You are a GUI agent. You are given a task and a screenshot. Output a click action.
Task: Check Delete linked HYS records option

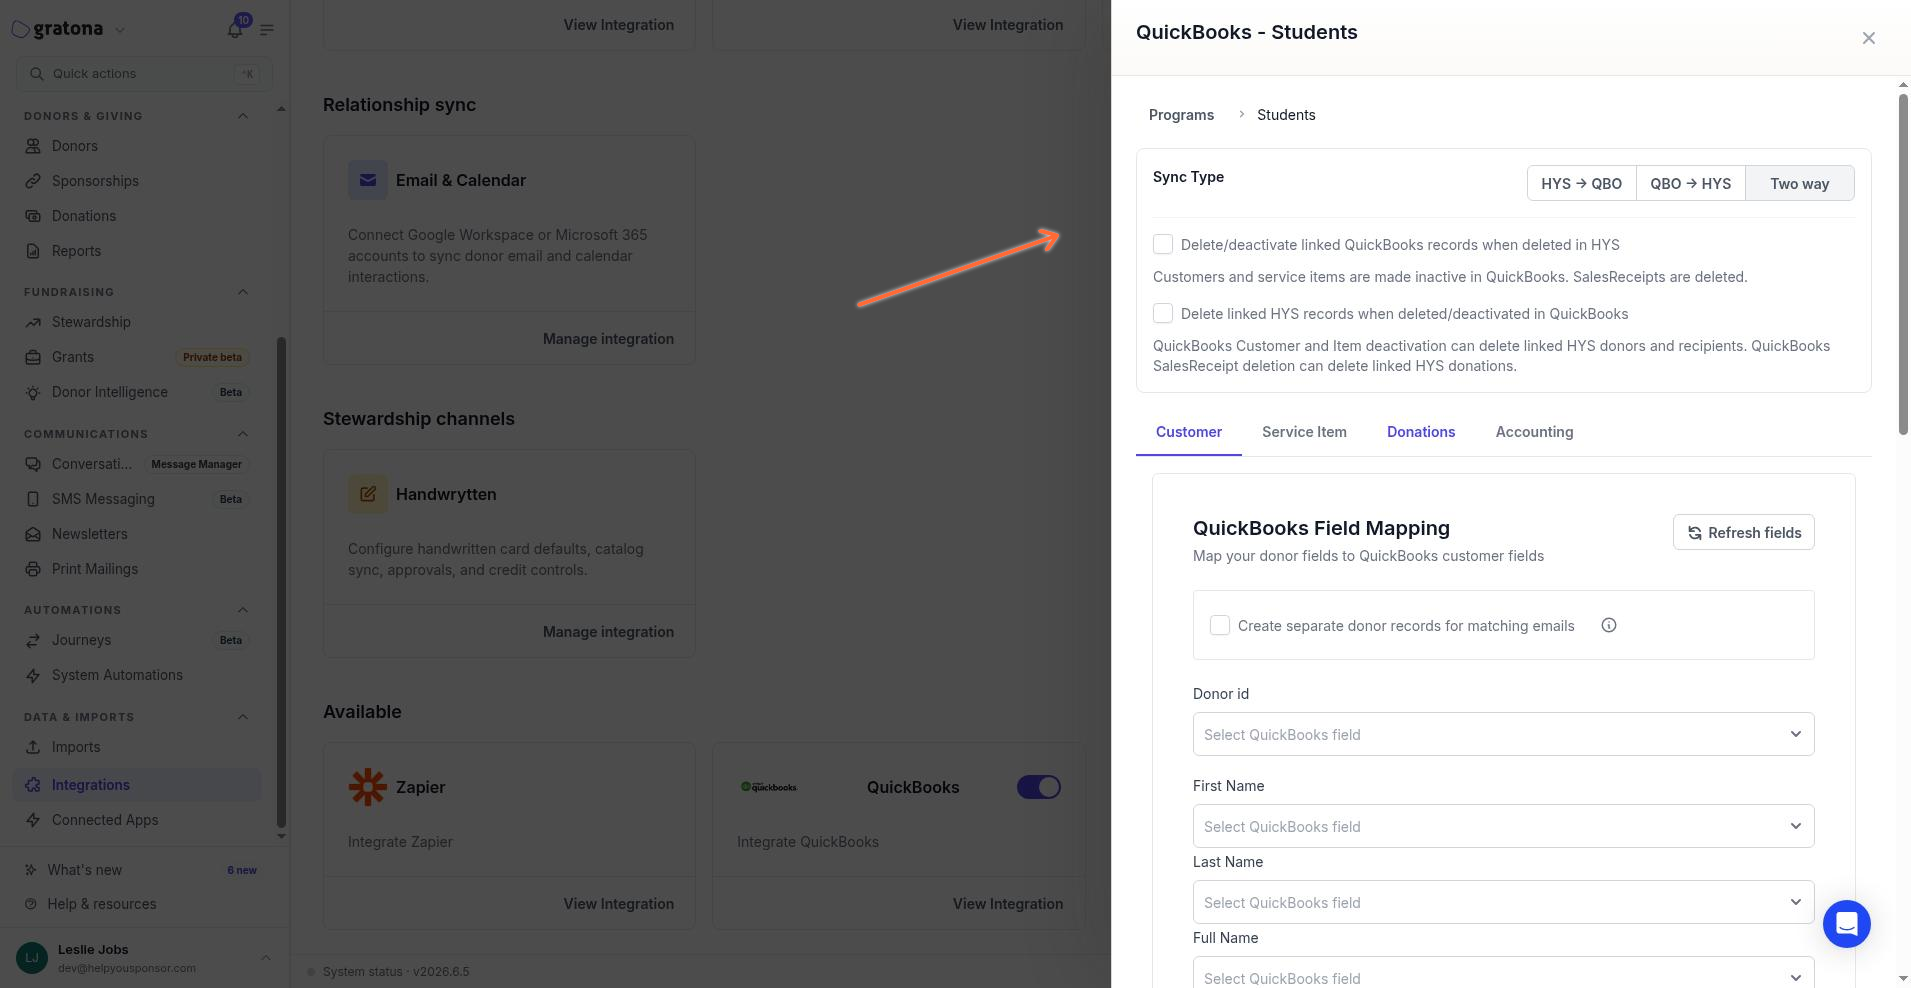[1163, 313]
